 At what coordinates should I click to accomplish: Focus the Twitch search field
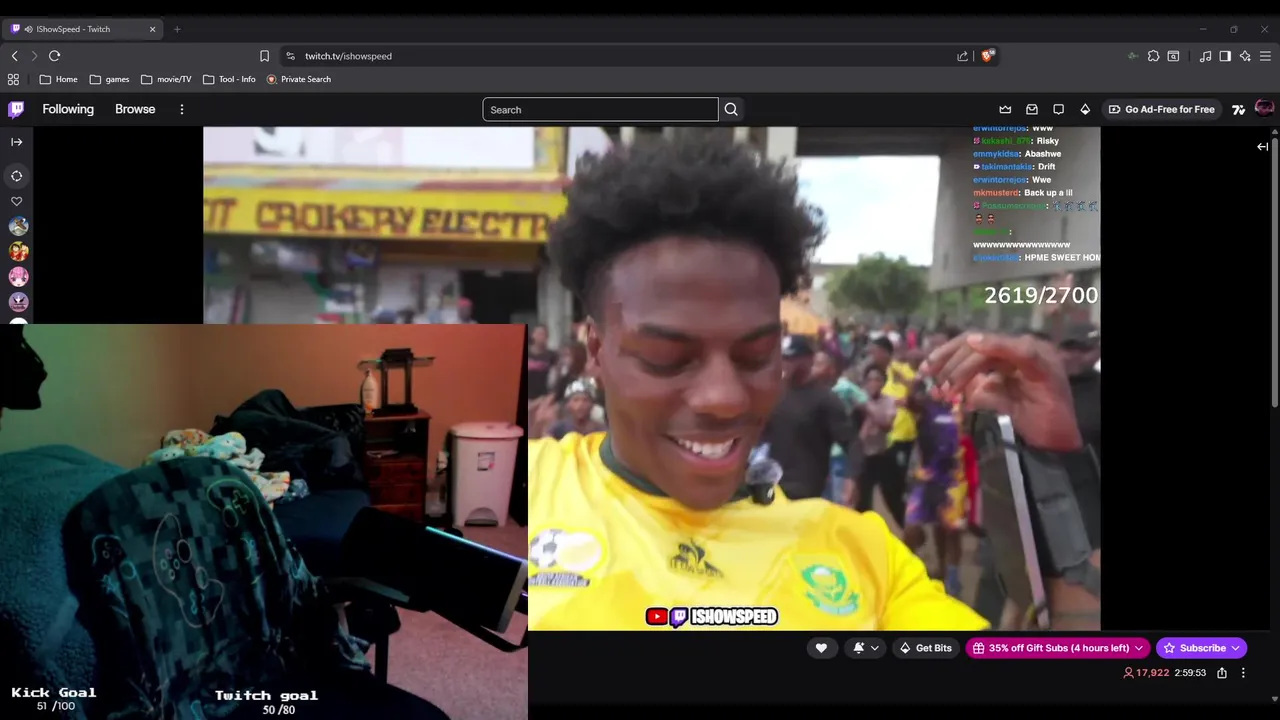pos(600,110)
